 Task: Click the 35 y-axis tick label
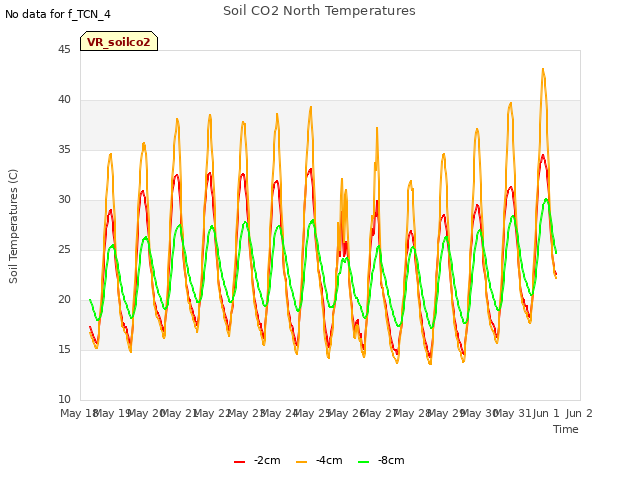(x=64, y=149)
